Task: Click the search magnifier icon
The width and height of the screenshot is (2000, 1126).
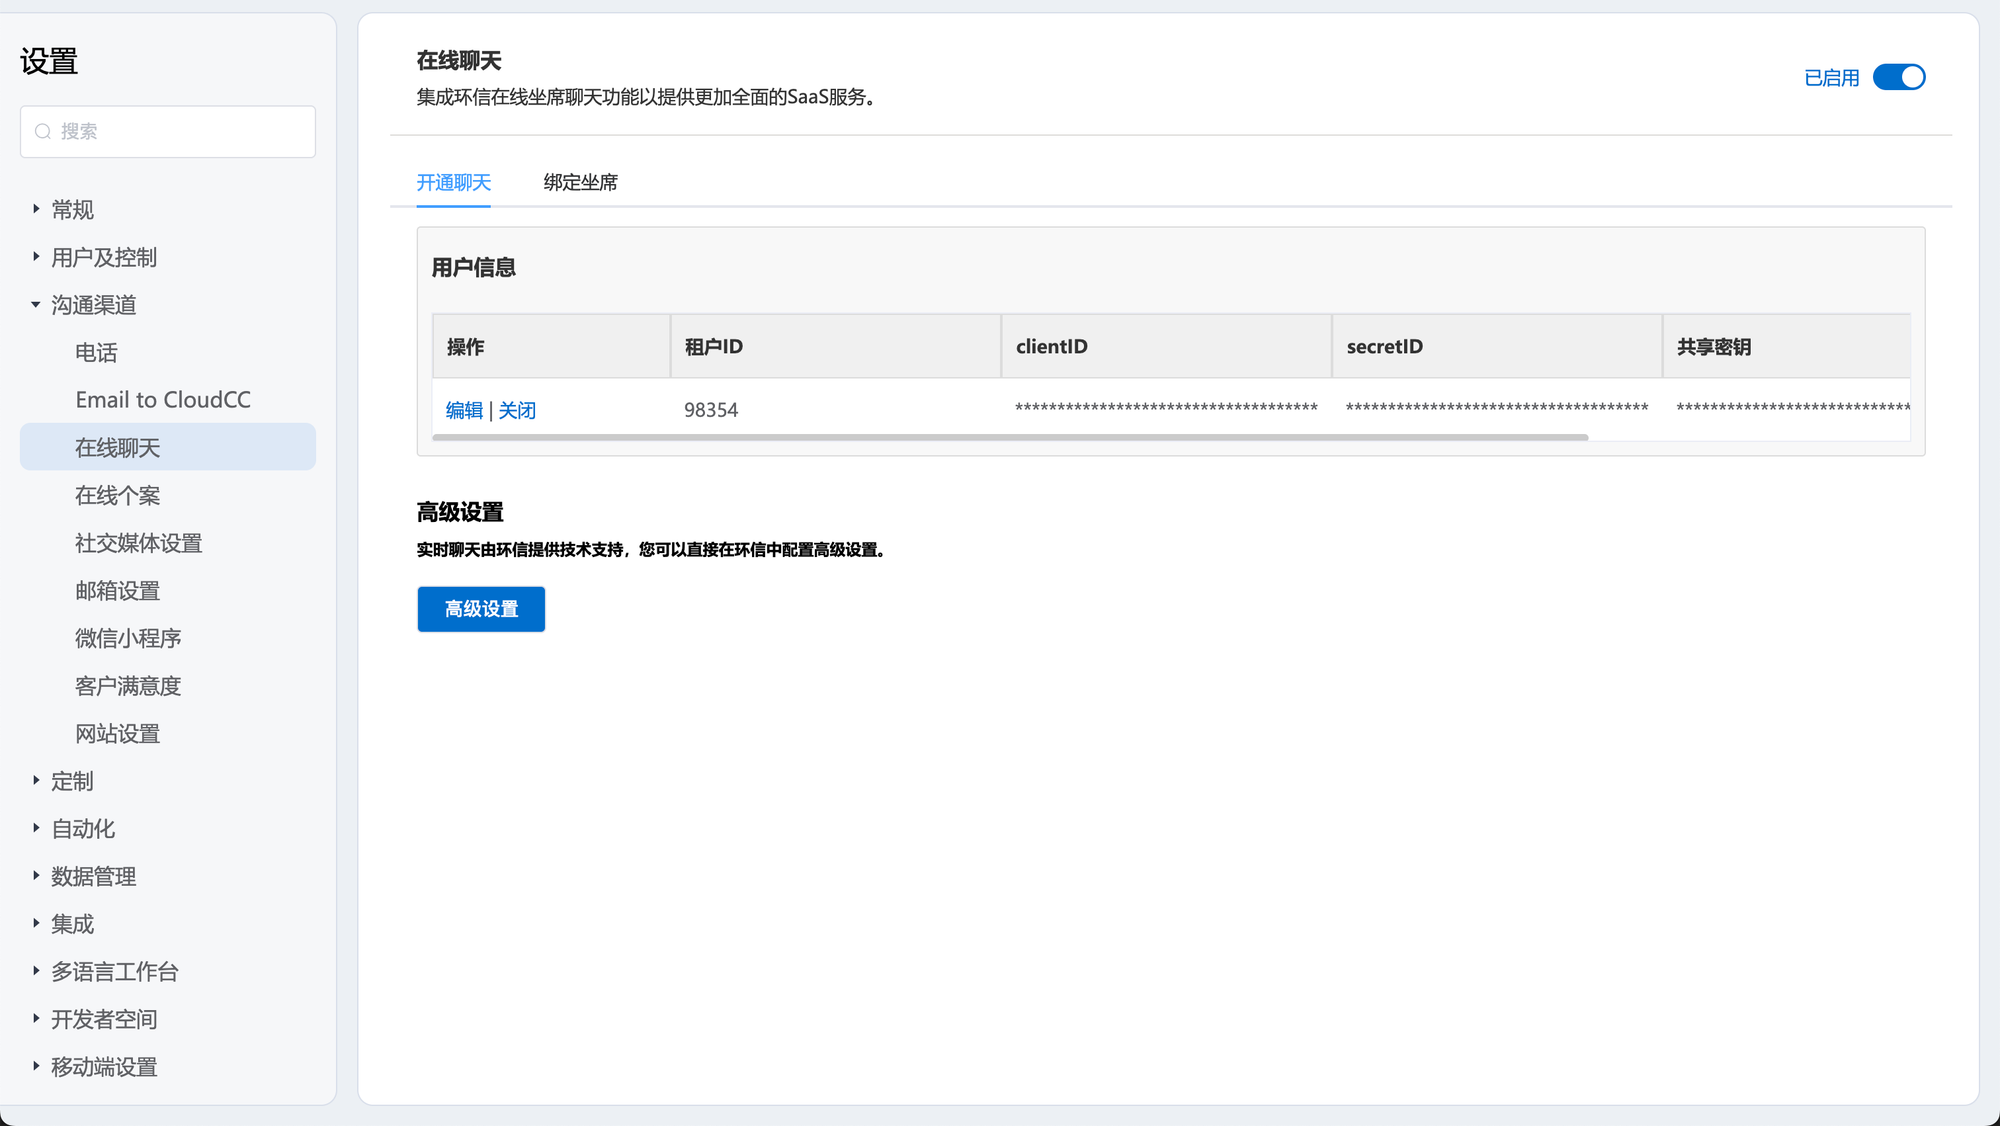Action: point(43,132)
